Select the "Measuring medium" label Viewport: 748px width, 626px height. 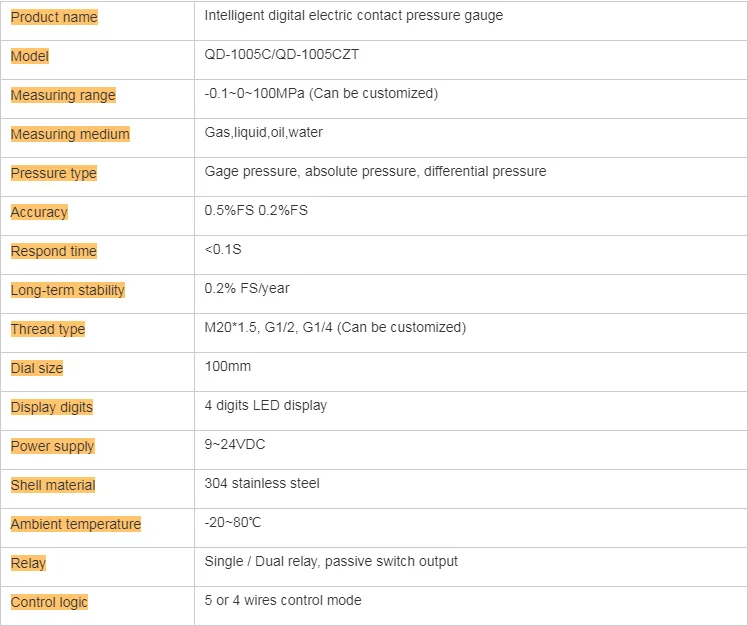pos(70,134)
